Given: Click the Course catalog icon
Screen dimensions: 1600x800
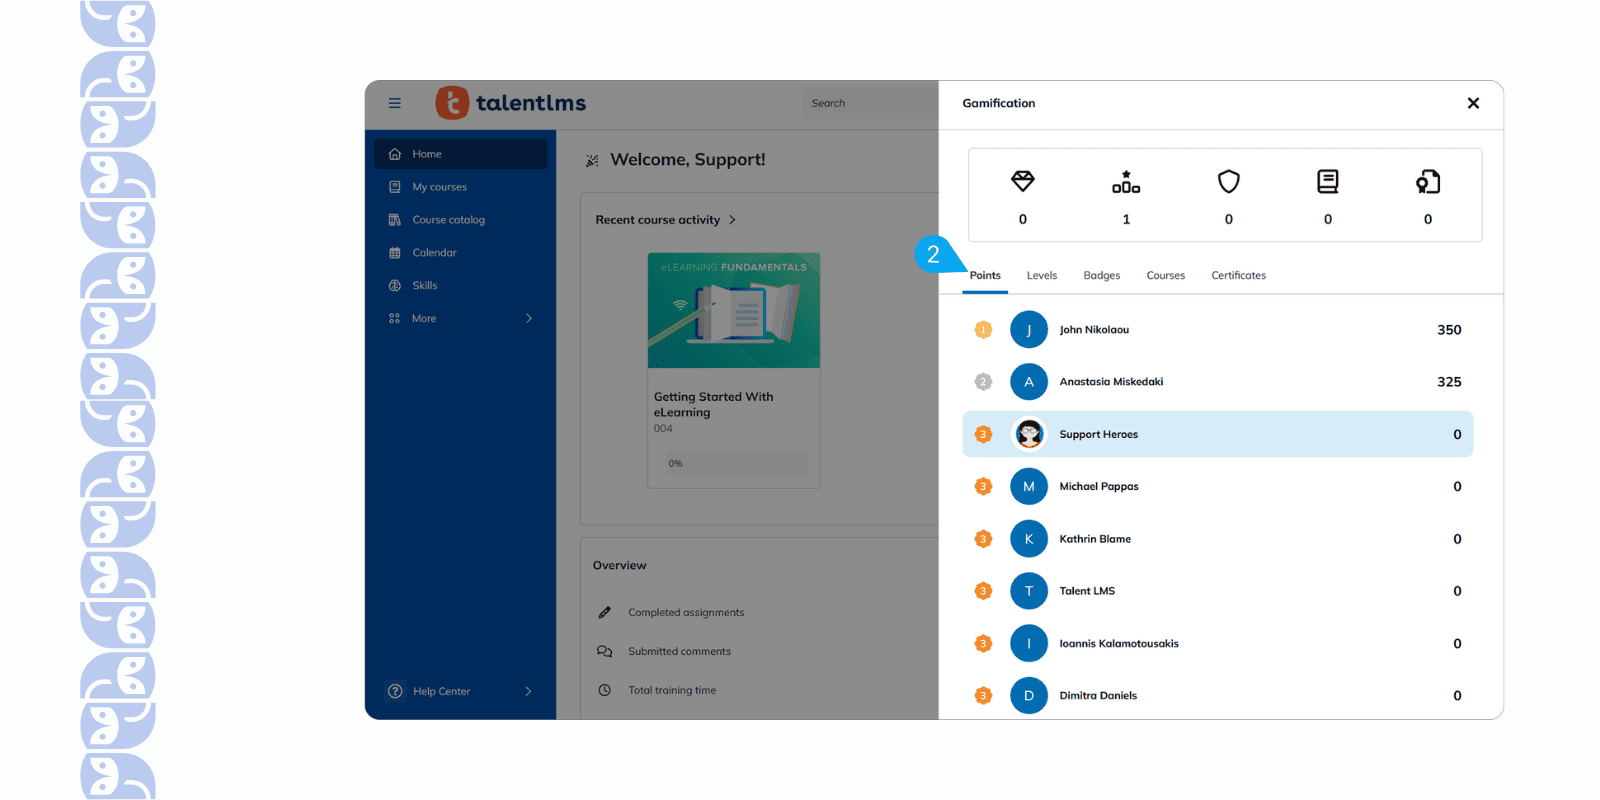Looking at the screenshot, I should 395,220.
